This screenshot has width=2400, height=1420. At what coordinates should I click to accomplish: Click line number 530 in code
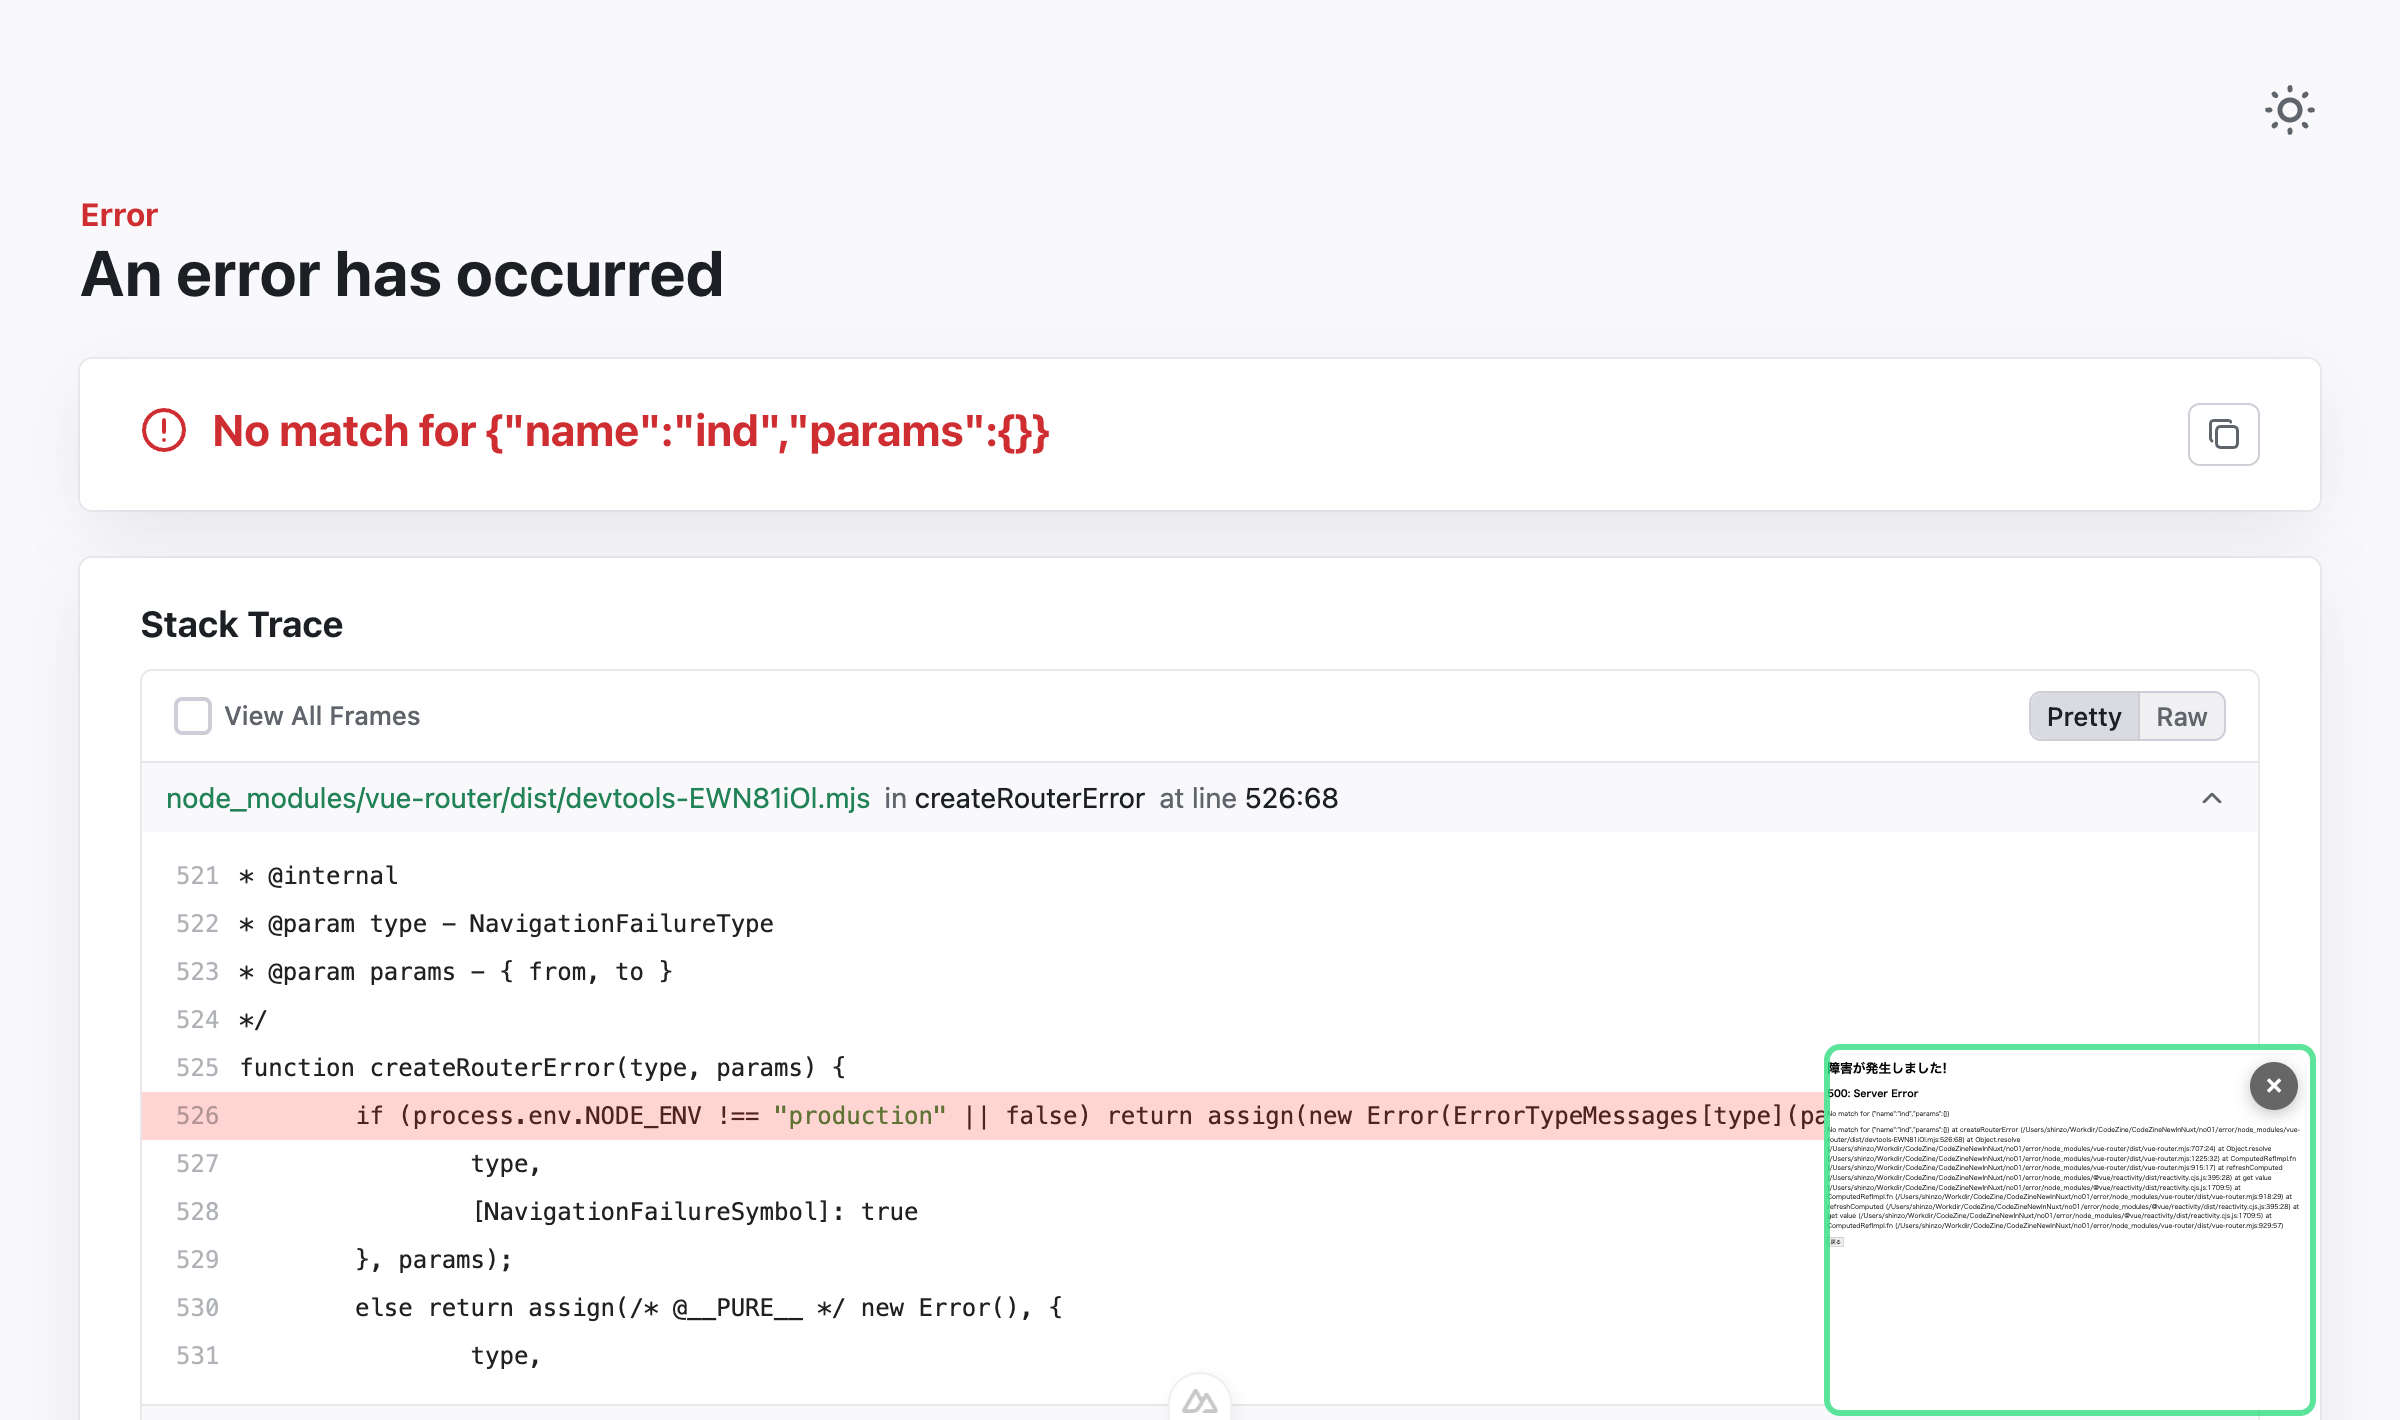pos(197,1308)
